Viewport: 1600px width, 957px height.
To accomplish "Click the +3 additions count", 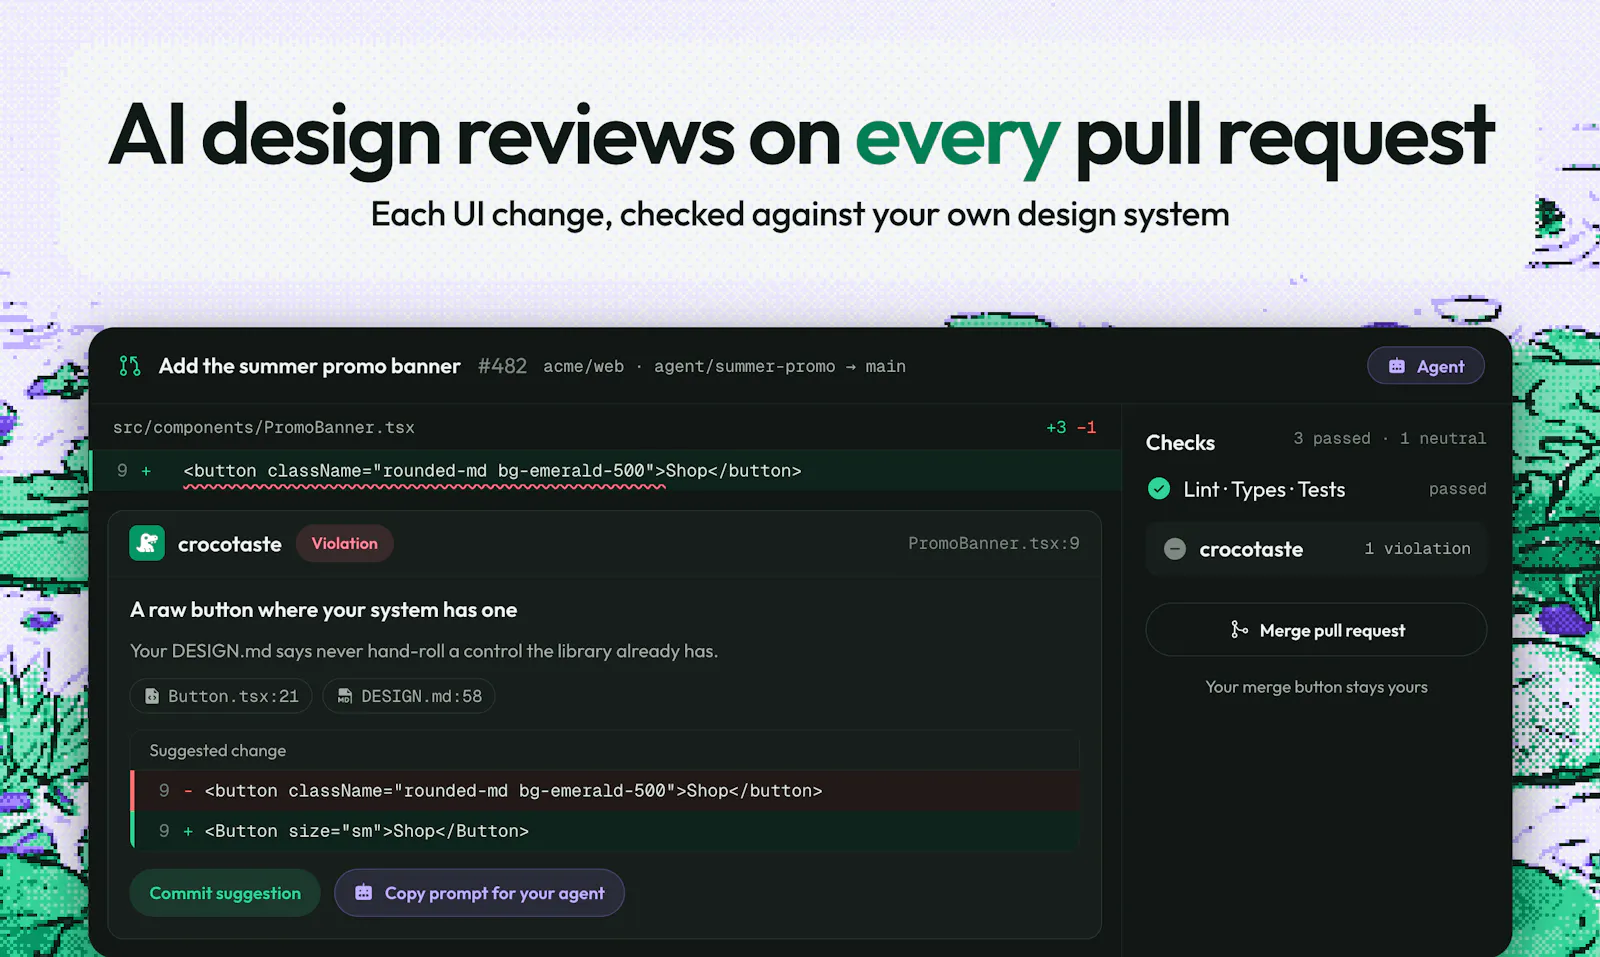I will pyautogui.click(x=1056, y=427).
